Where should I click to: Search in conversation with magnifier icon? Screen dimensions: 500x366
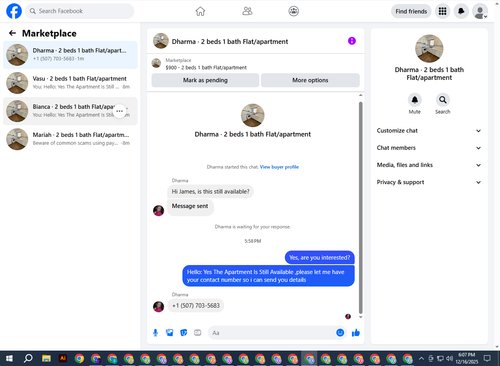coord(443,100)
